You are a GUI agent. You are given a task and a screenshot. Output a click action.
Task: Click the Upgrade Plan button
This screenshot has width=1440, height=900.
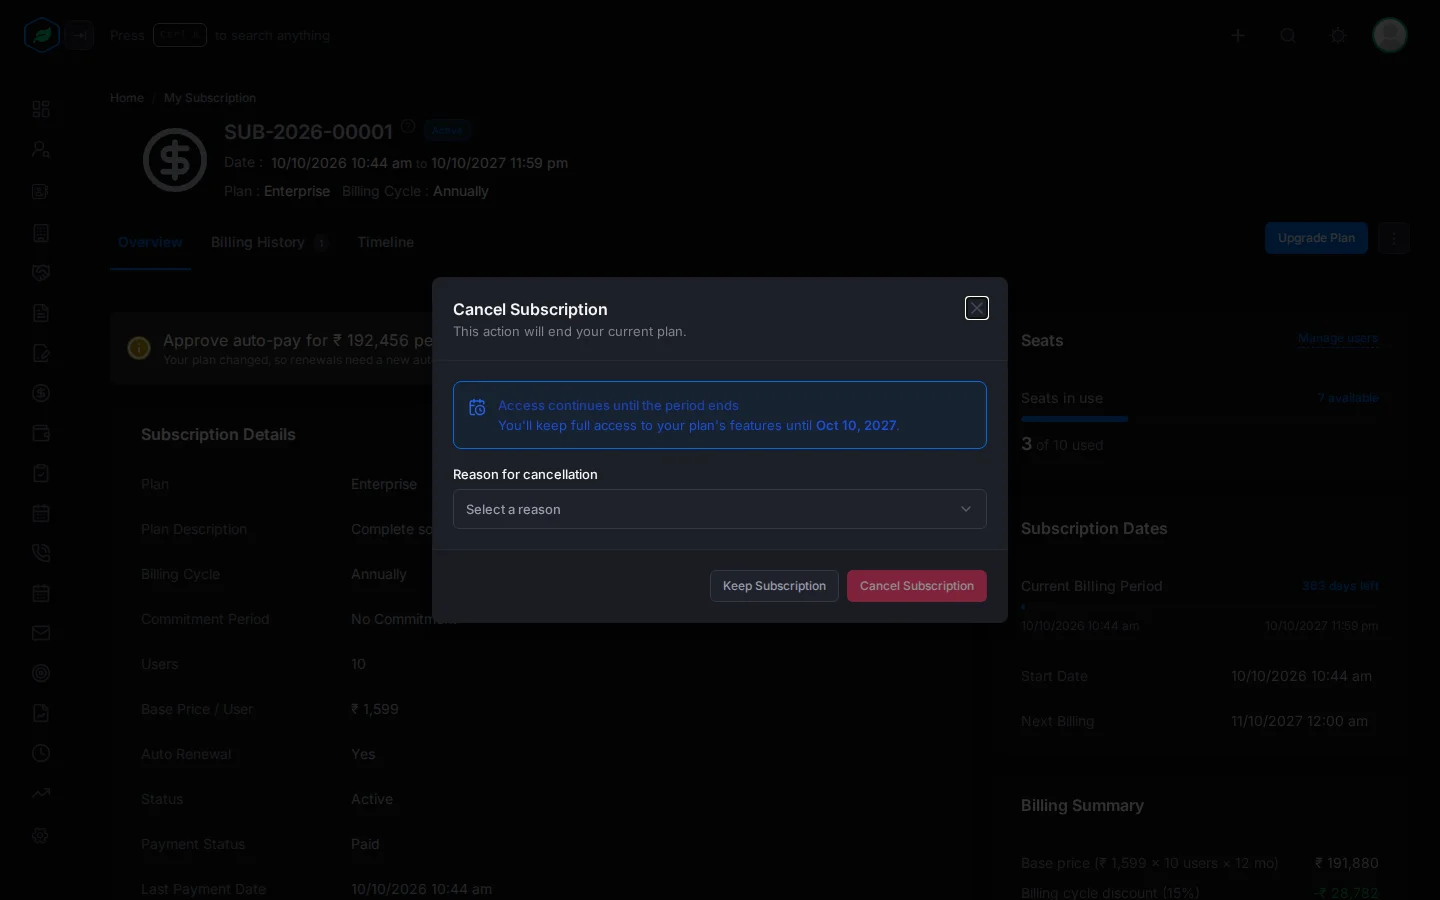click(1316, 238)
